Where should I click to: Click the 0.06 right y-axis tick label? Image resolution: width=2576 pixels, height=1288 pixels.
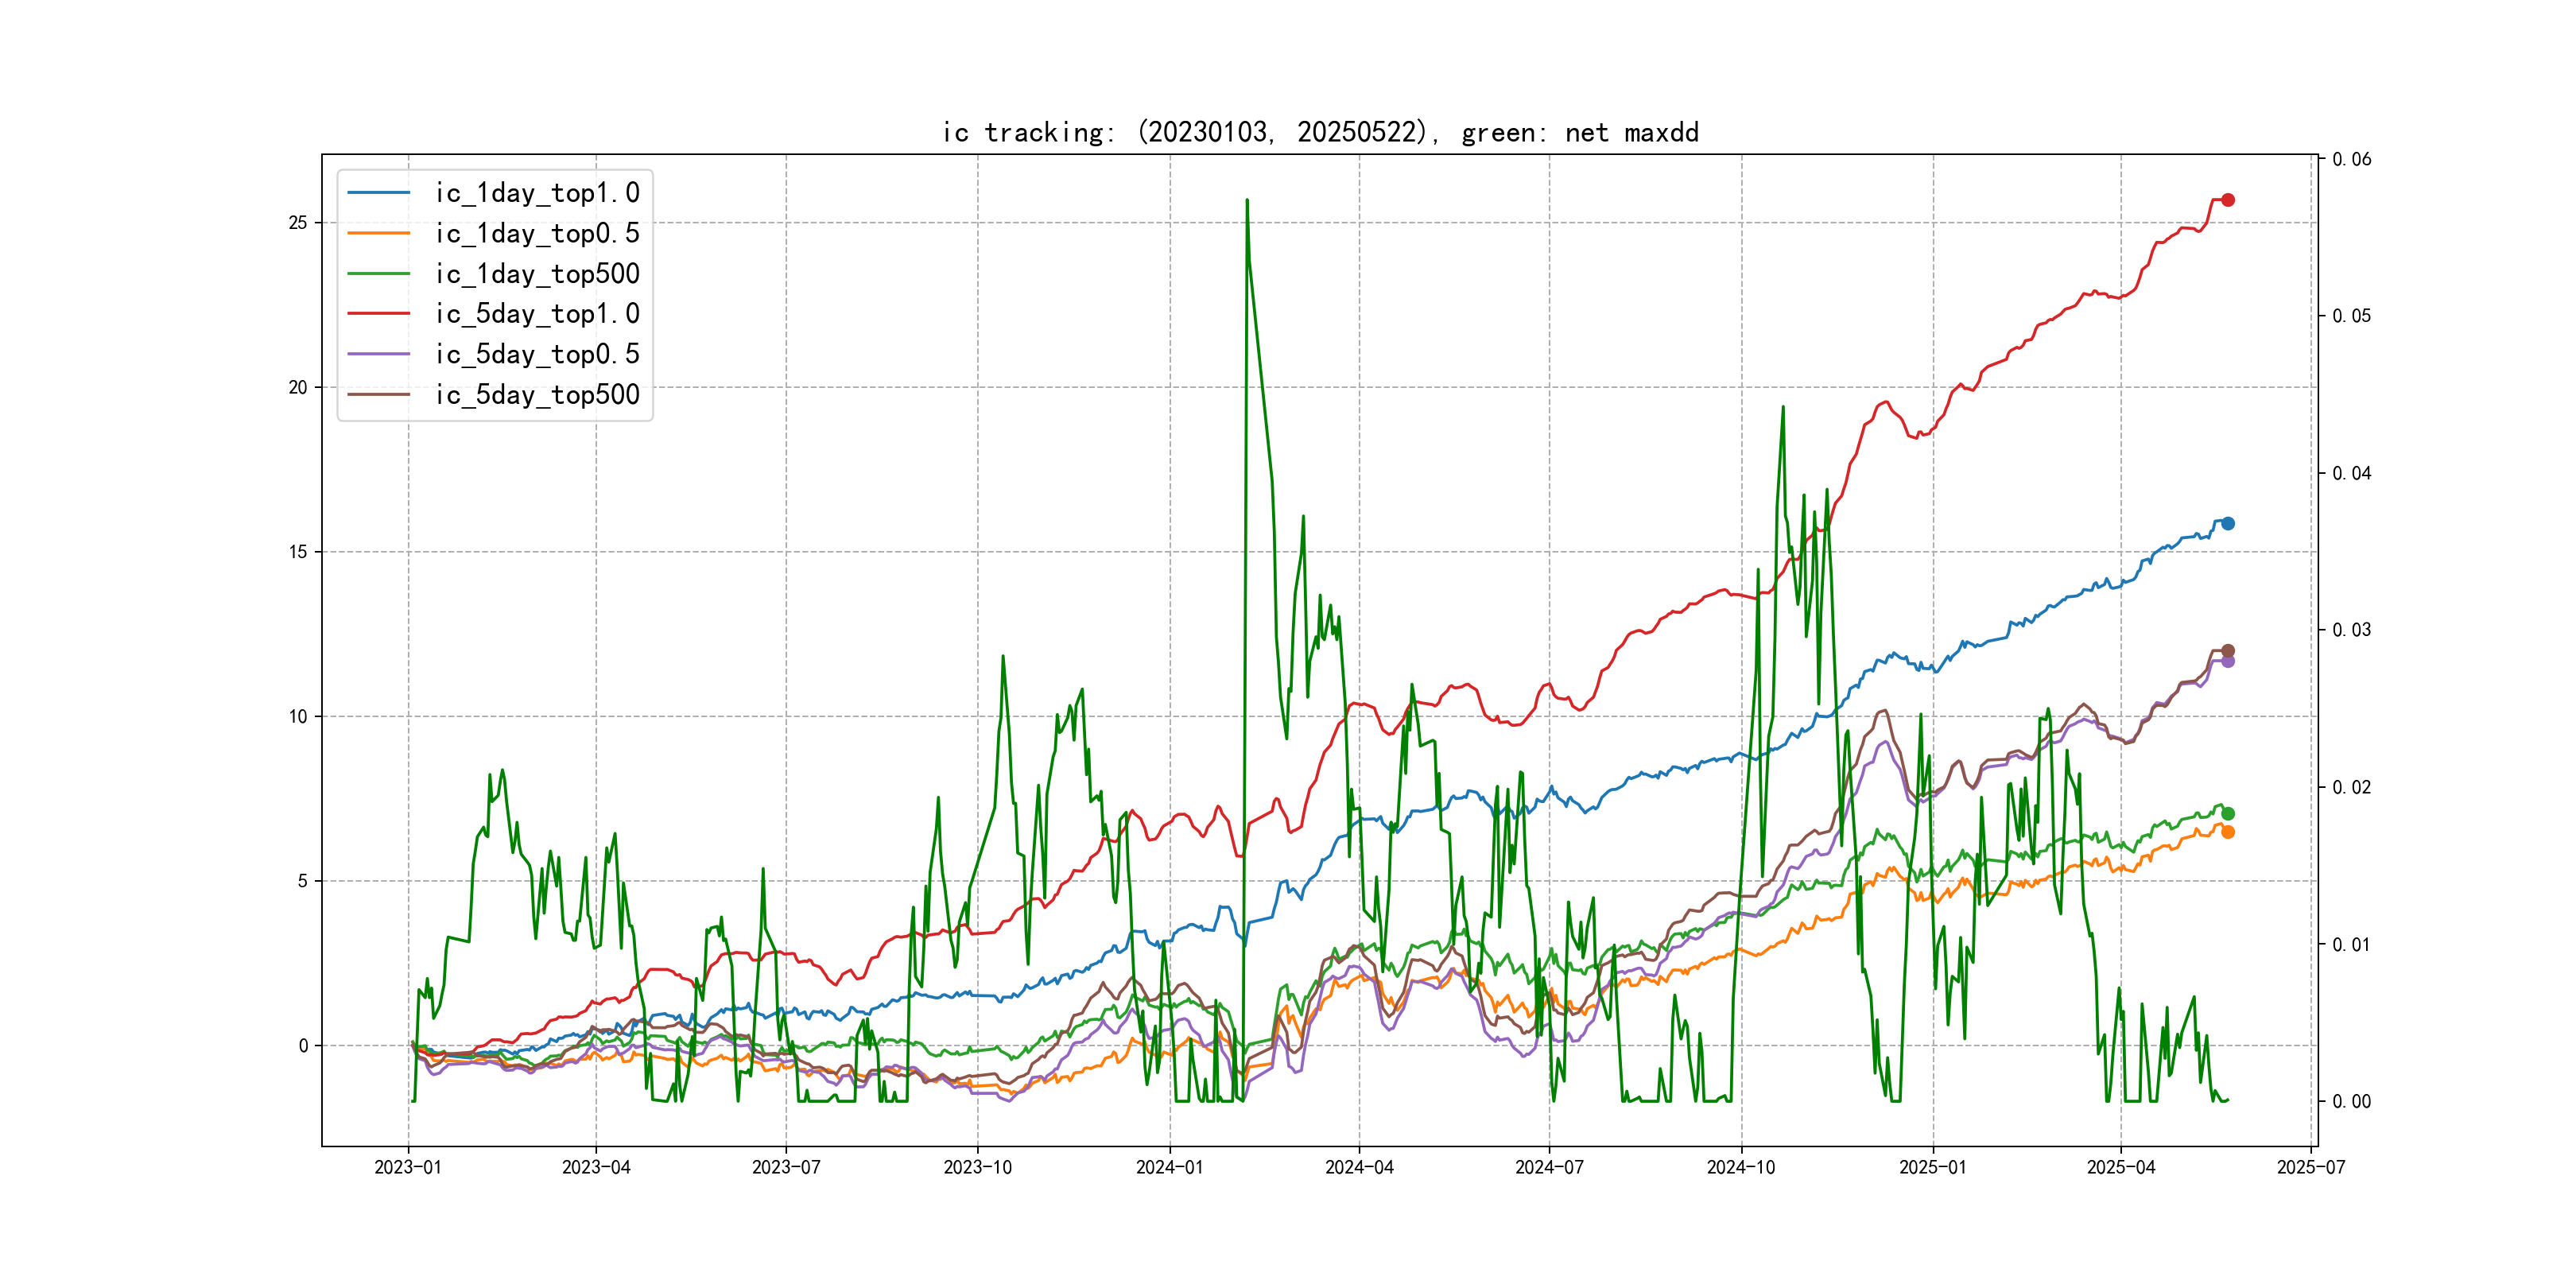[2351, 159]
